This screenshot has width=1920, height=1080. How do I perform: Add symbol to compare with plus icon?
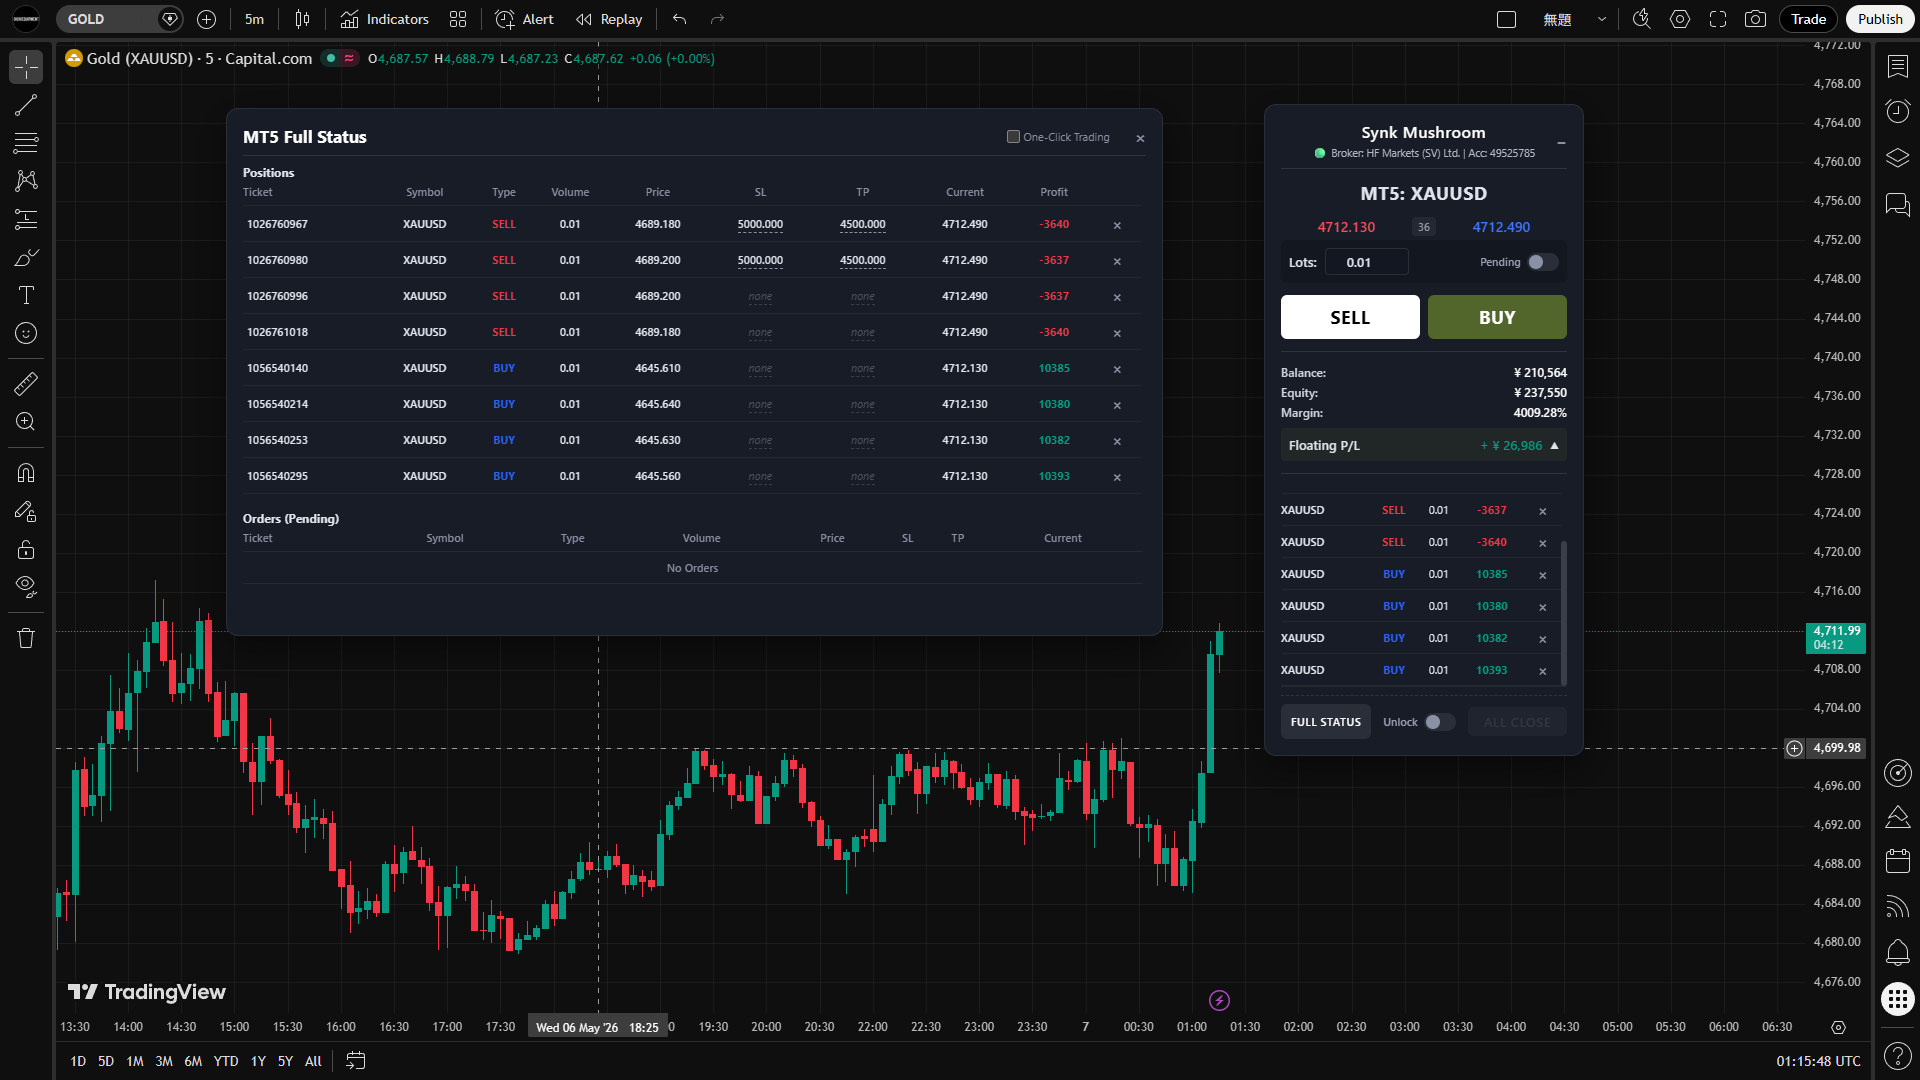click(x=206, y=19)
